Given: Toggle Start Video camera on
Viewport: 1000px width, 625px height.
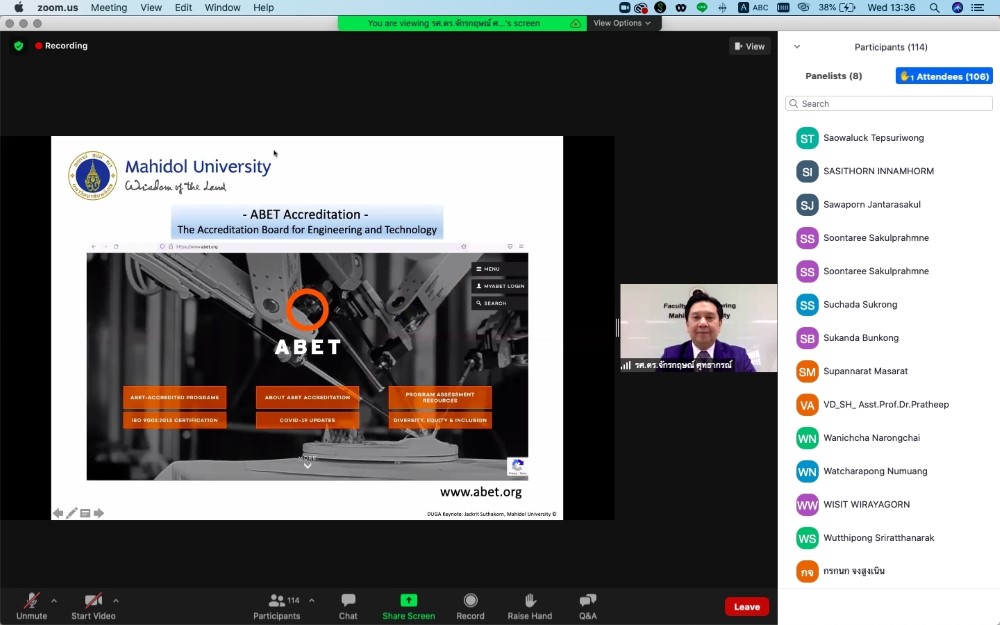Looking at the screenshot, I should 93,601.
